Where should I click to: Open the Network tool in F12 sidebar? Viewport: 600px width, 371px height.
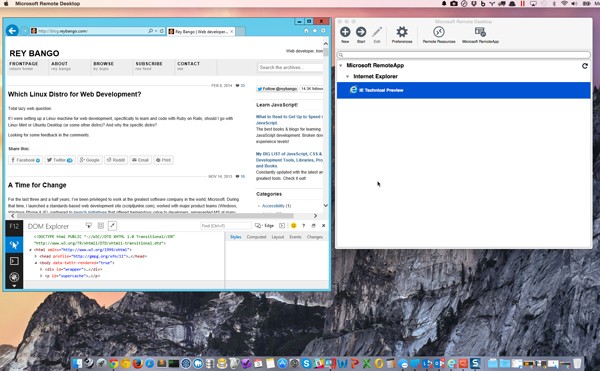coord(14,277)
